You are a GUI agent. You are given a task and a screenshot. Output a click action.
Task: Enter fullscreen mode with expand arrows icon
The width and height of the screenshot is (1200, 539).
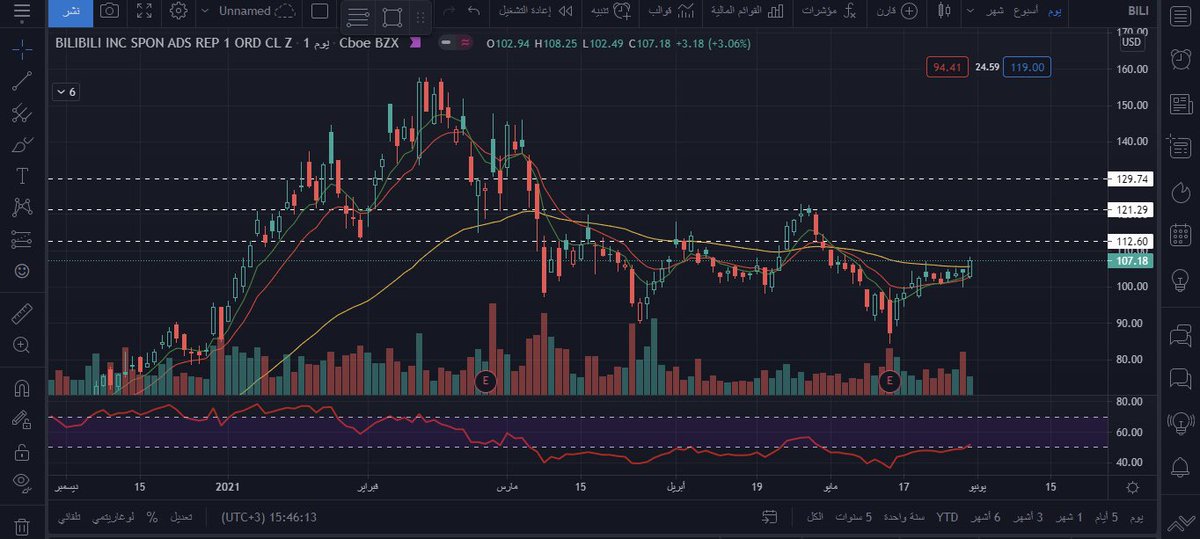click(x=144, y=12)
